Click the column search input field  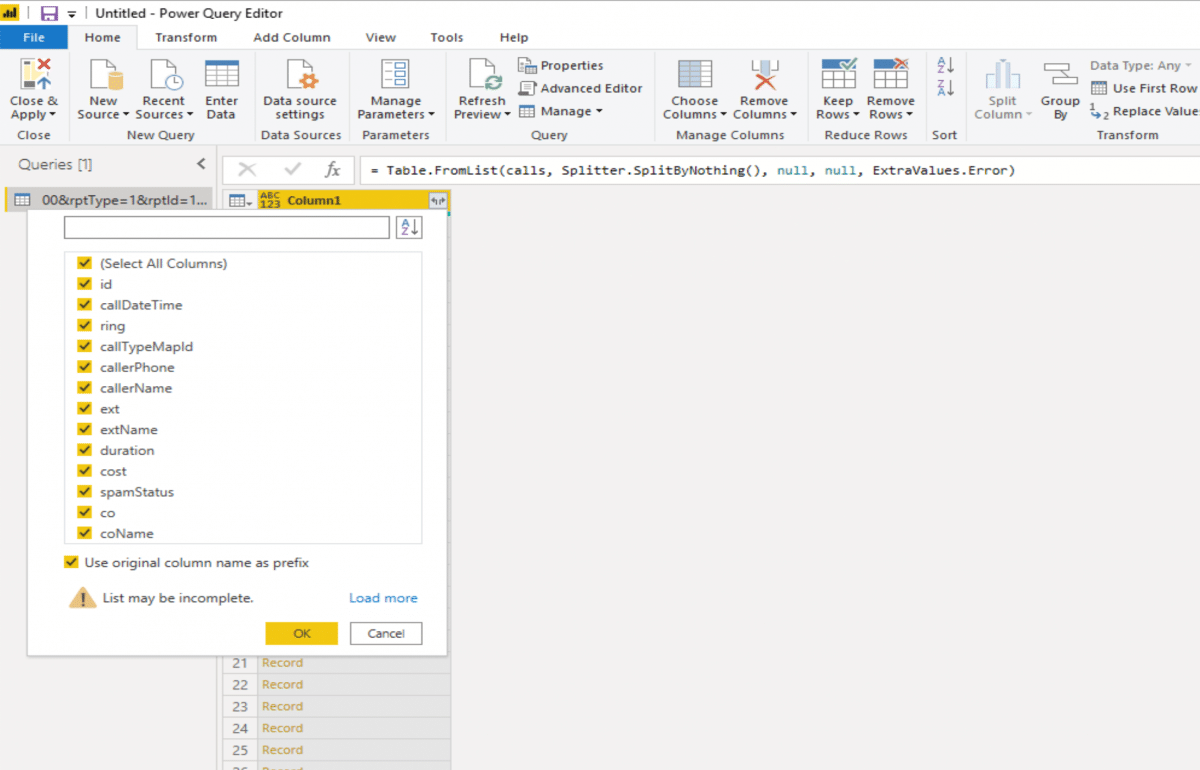pos(226,228)
